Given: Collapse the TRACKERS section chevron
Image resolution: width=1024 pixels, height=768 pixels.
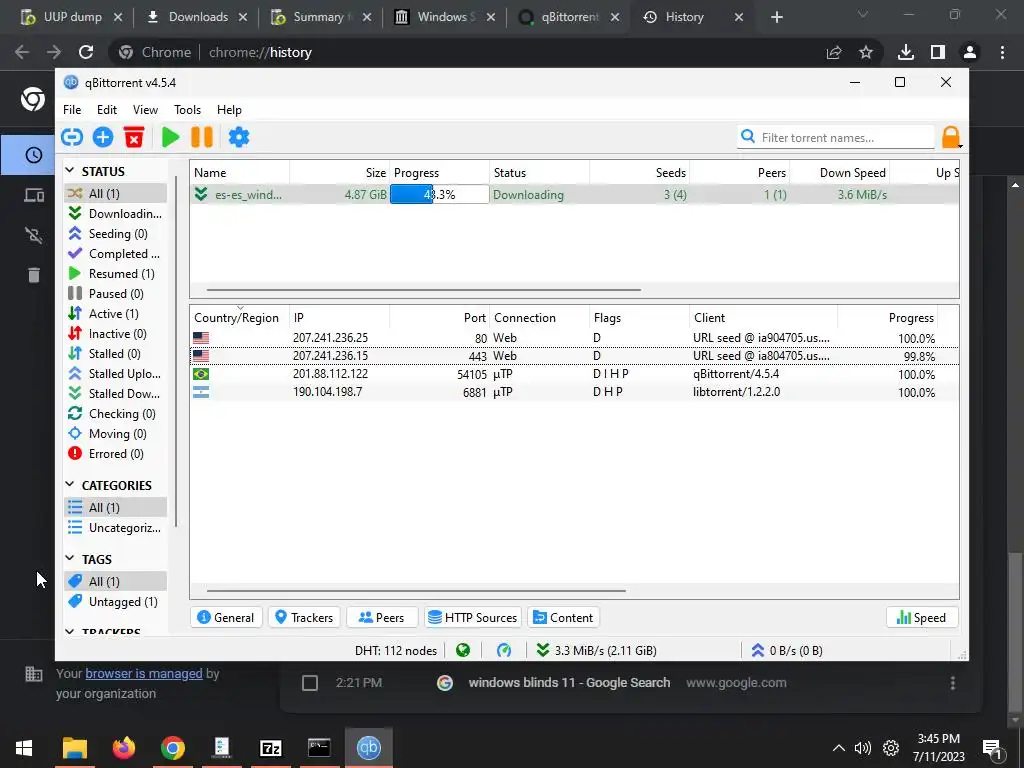Looking at the screenshot, I should [x=70, y=632].
